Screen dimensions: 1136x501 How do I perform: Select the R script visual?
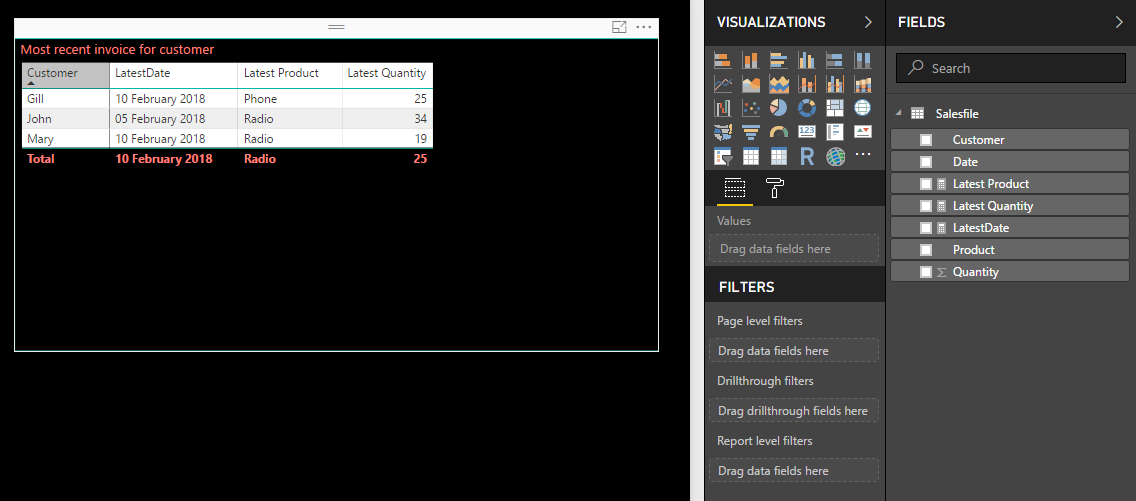click(x=806, y=156)
